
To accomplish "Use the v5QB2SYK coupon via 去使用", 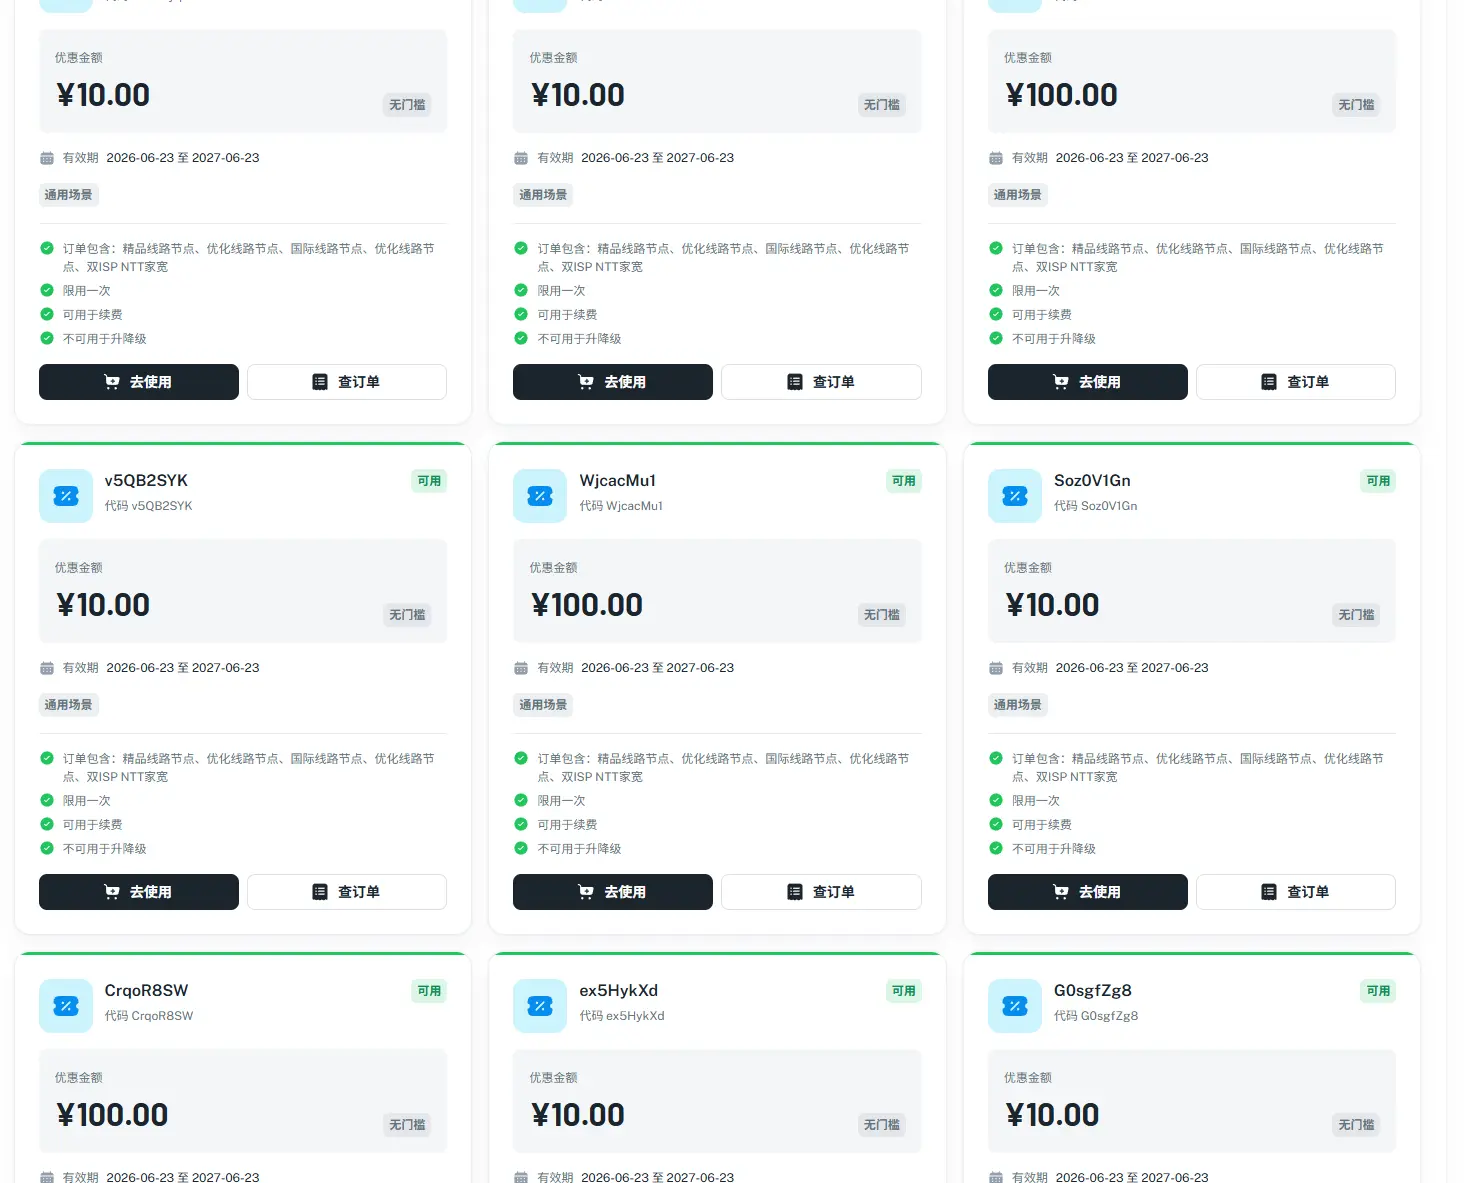I will click(x=139, y=892).
